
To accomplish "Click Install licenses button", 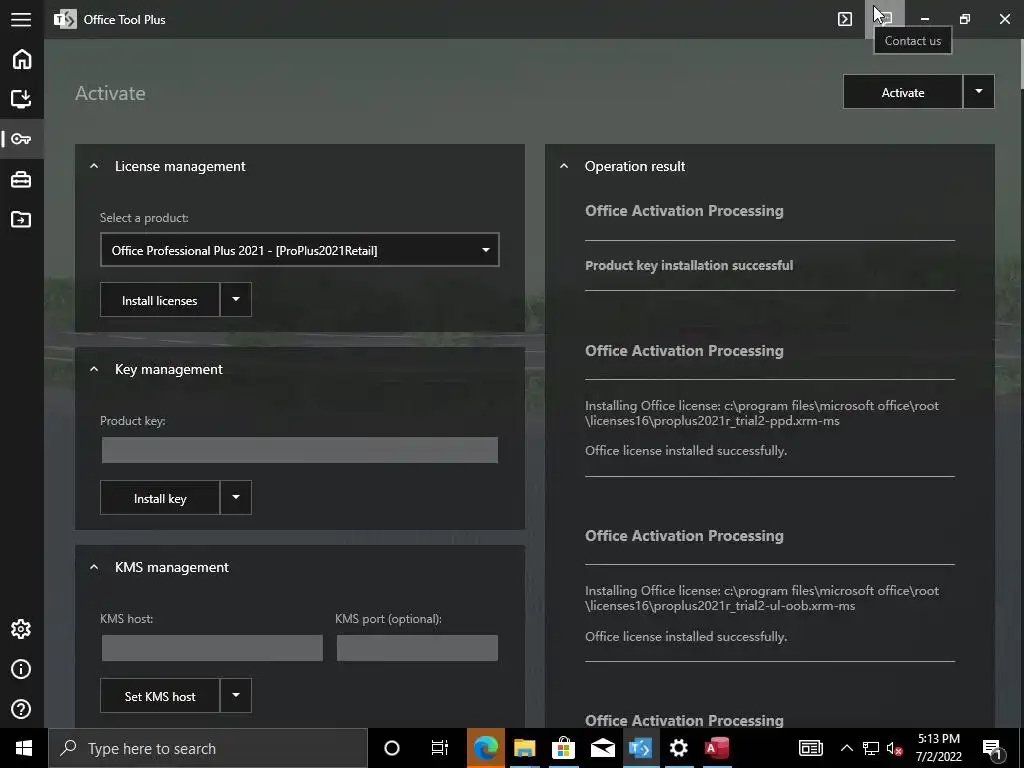I will [x=159, y=300].
